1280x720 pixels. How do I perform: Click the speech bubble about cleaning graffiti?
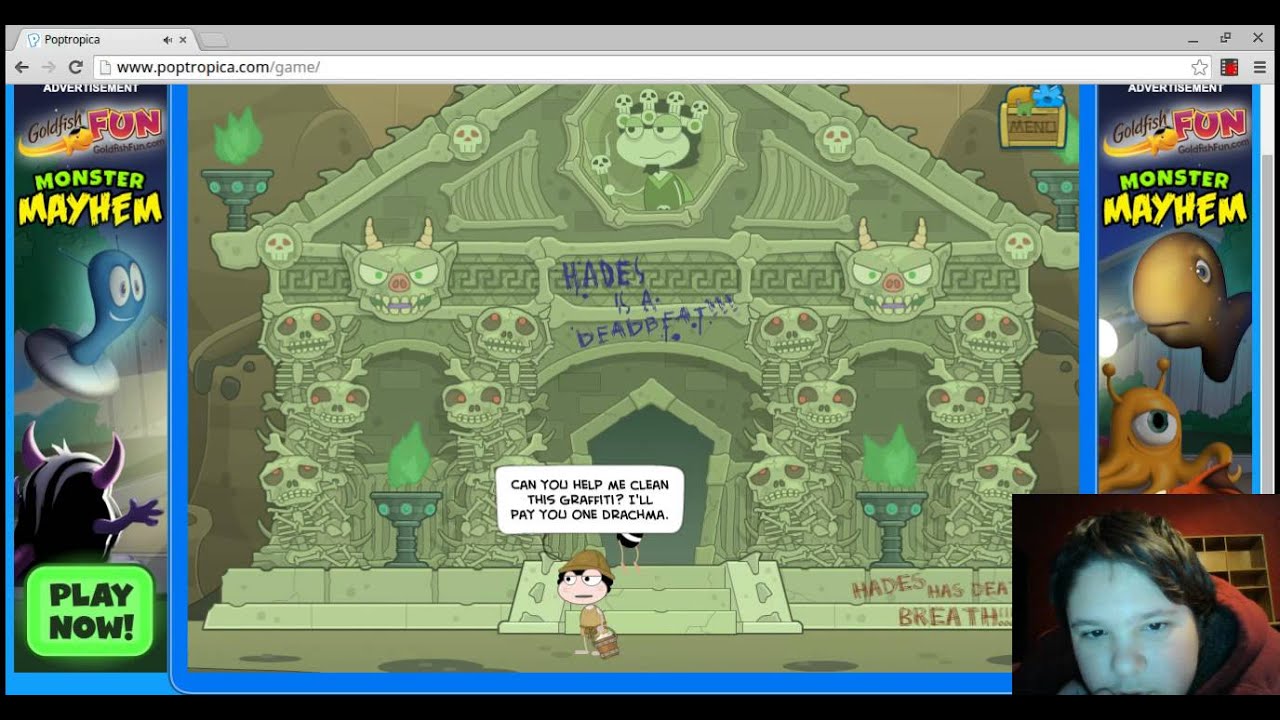click(x=590, y=500)
